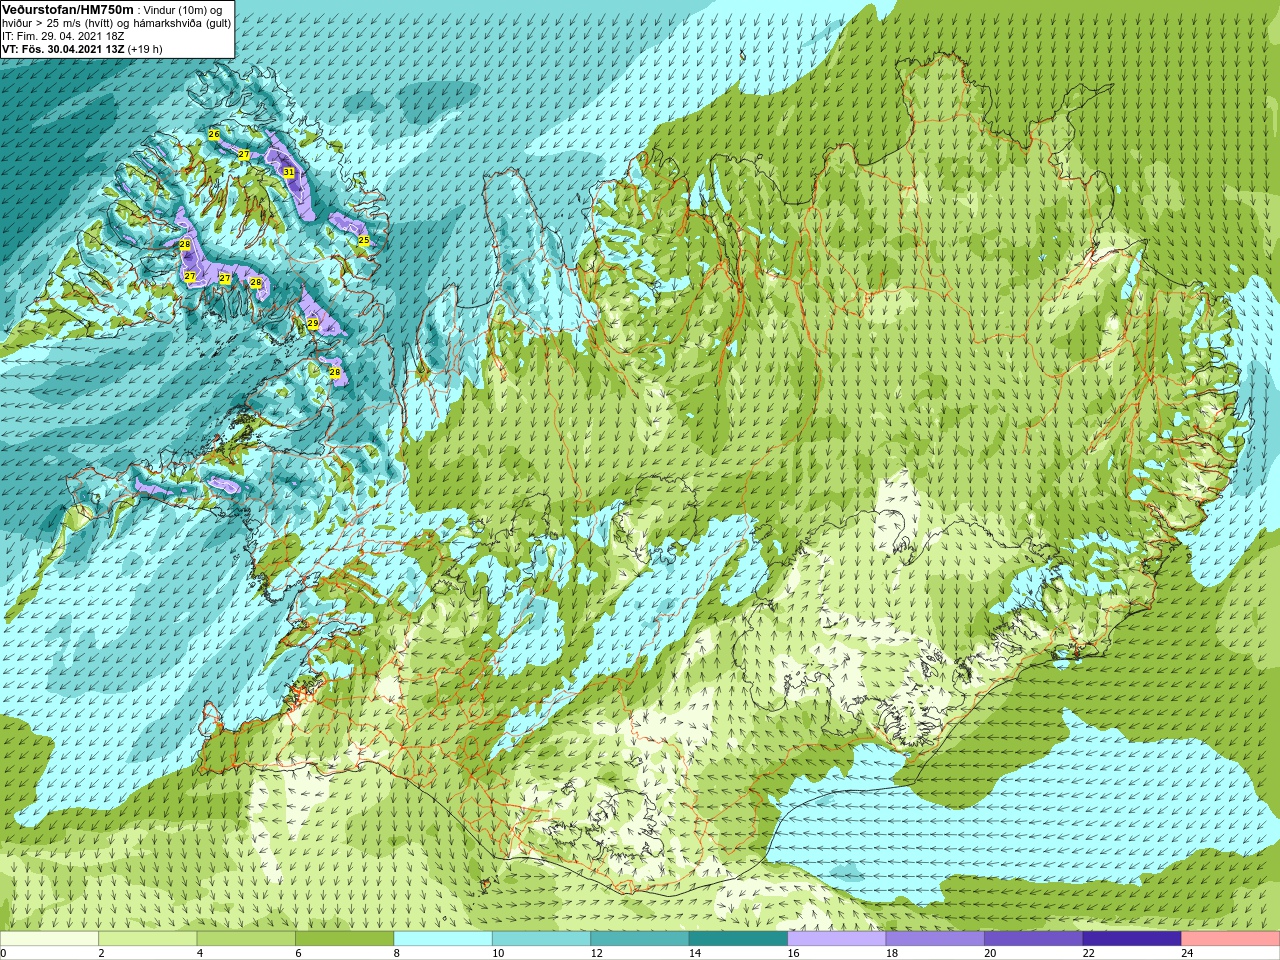
Task: Select the pink legend swatch above 24 m/s
Action: [x=1231, y=939]
